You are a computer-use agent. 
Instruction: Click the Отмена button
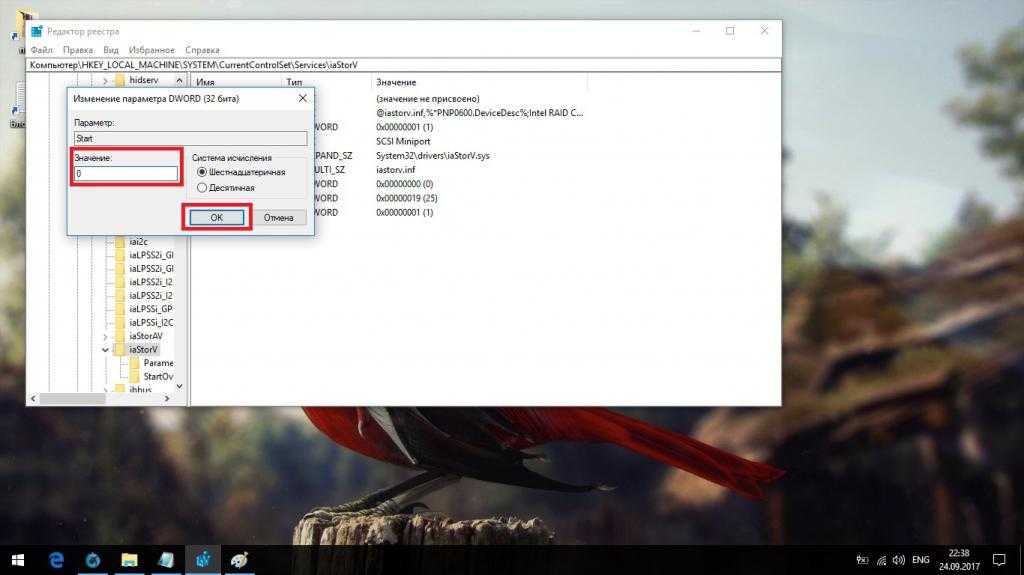[279, 218]
